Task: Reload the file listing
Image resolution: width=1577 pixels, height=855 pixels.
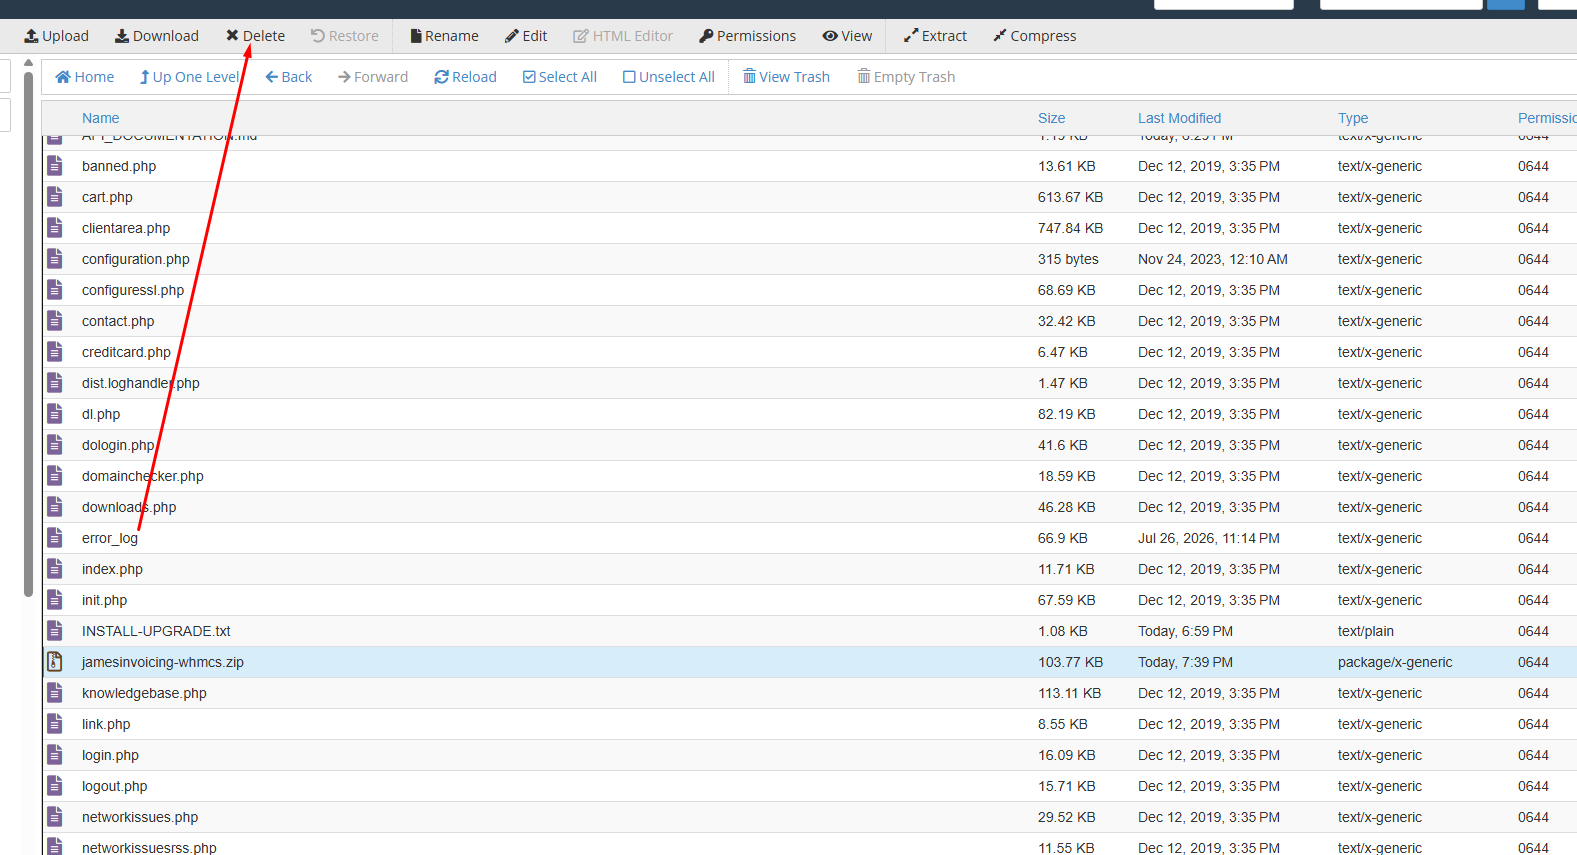Action: [465, 77]
